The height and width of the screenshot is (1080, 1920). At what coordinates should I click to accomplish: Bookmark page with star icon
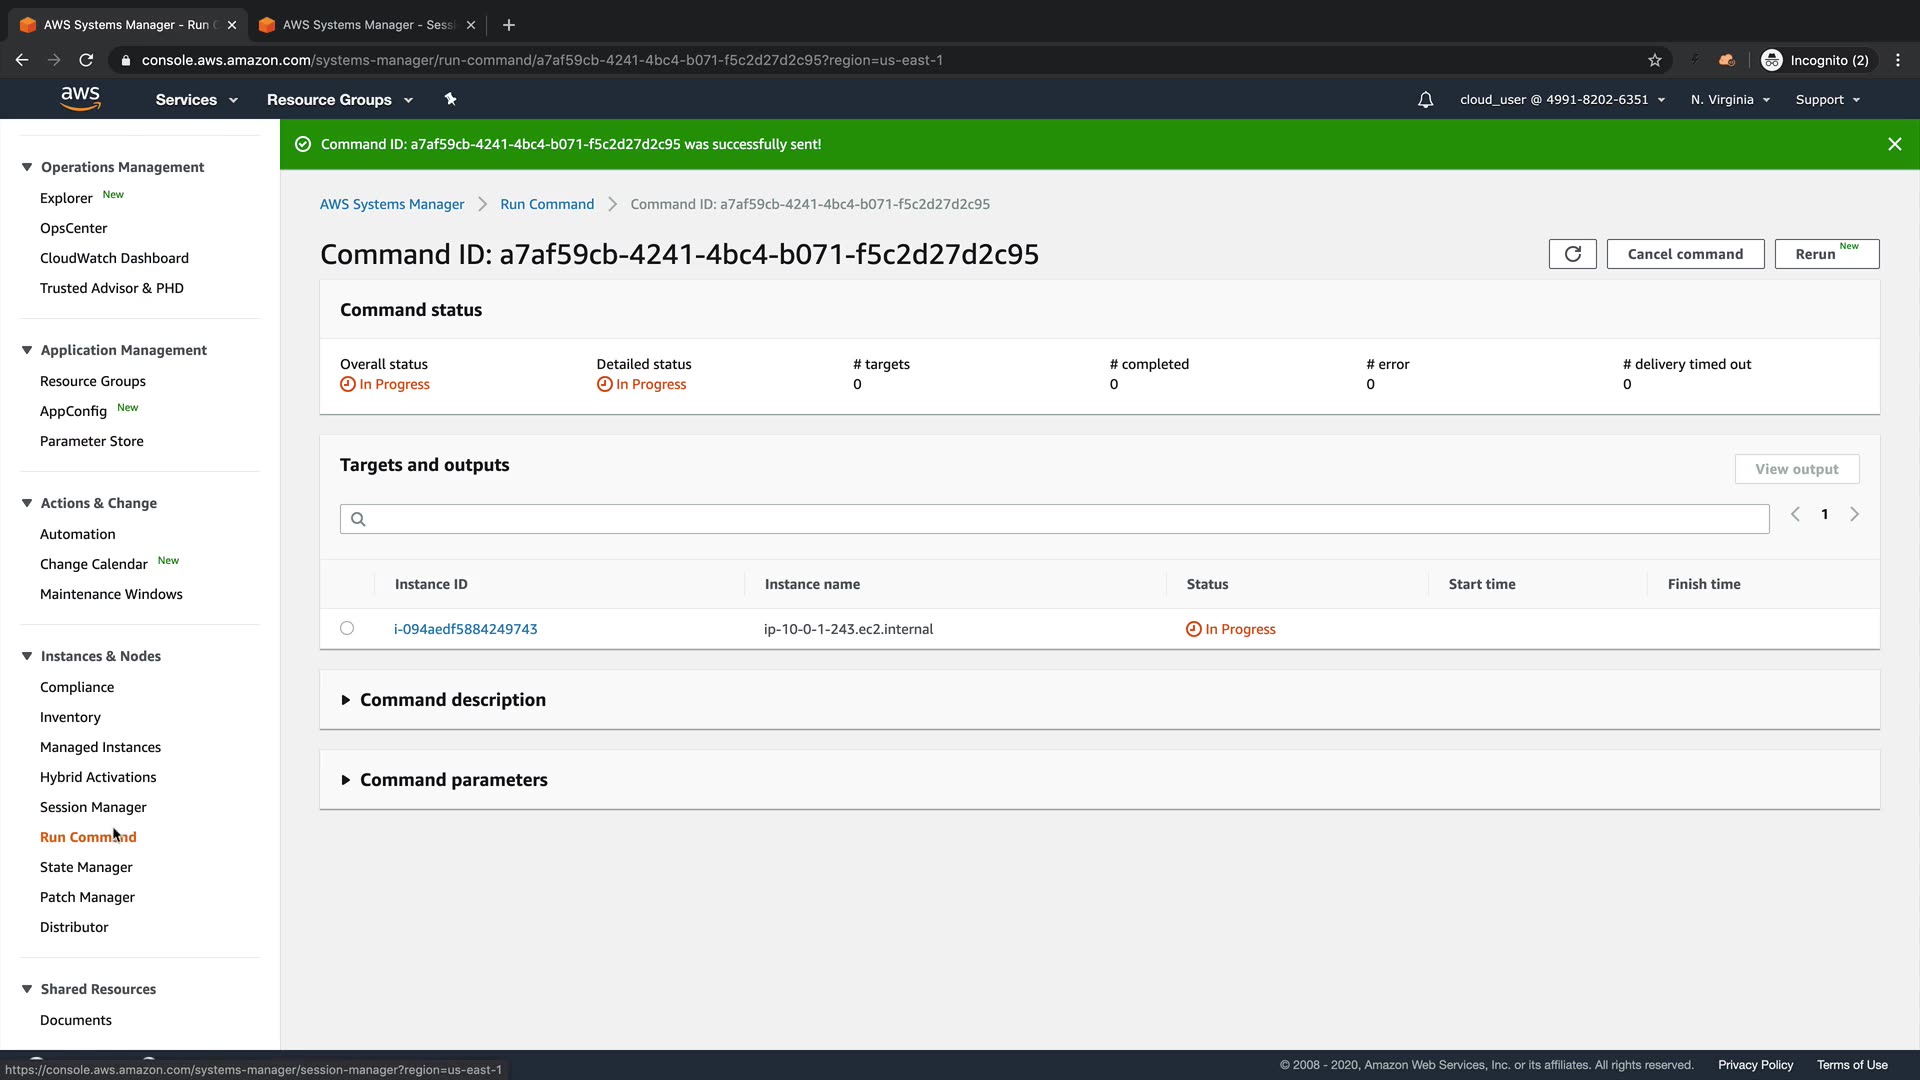coord(1655,60)
